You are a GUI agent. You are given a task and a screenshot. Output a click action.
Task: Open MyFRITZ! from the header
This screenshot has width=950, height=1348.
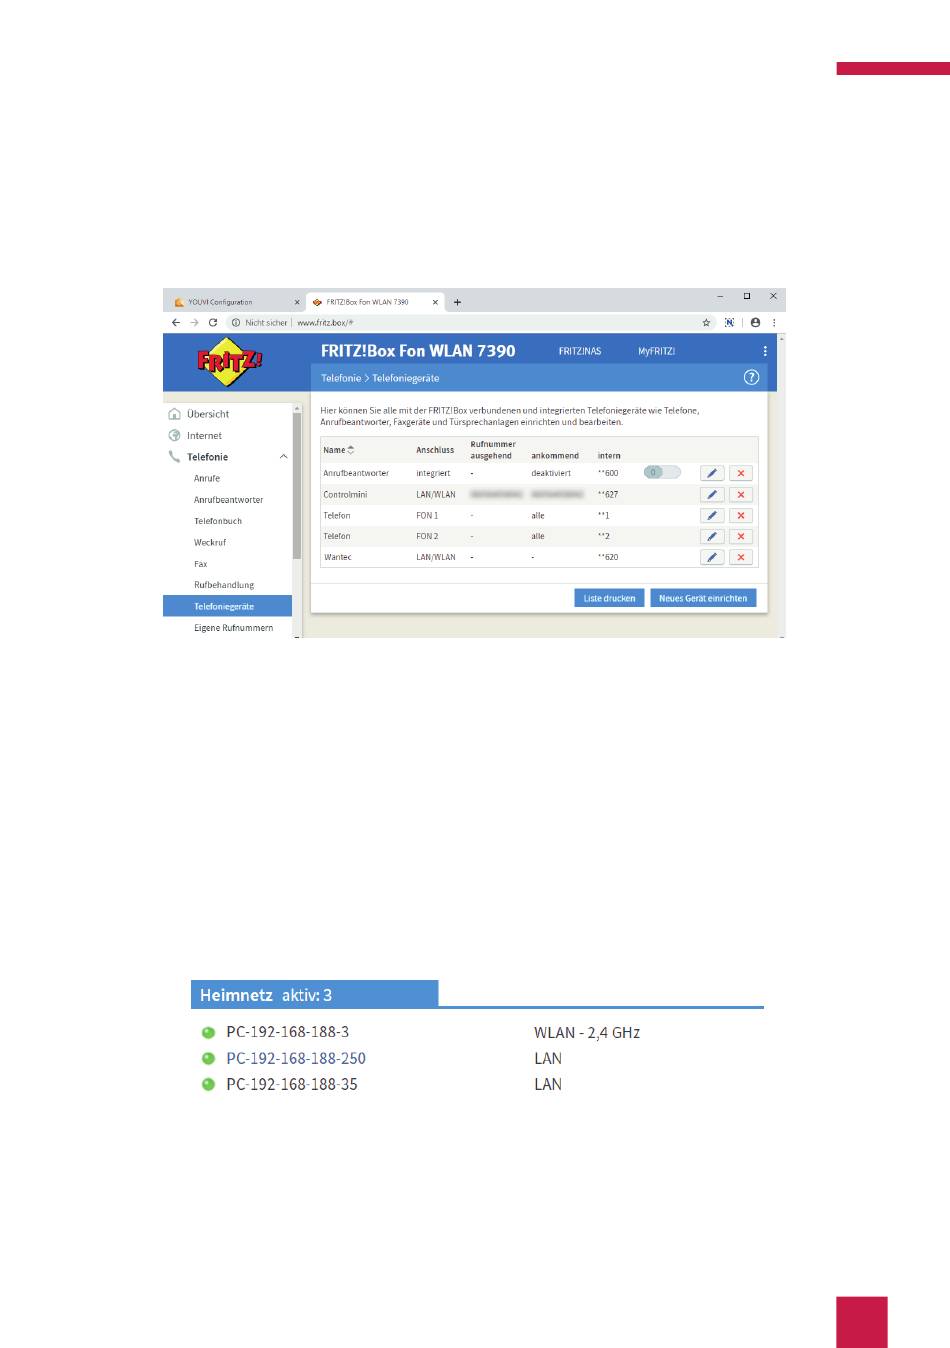click(x=657, y=351)
